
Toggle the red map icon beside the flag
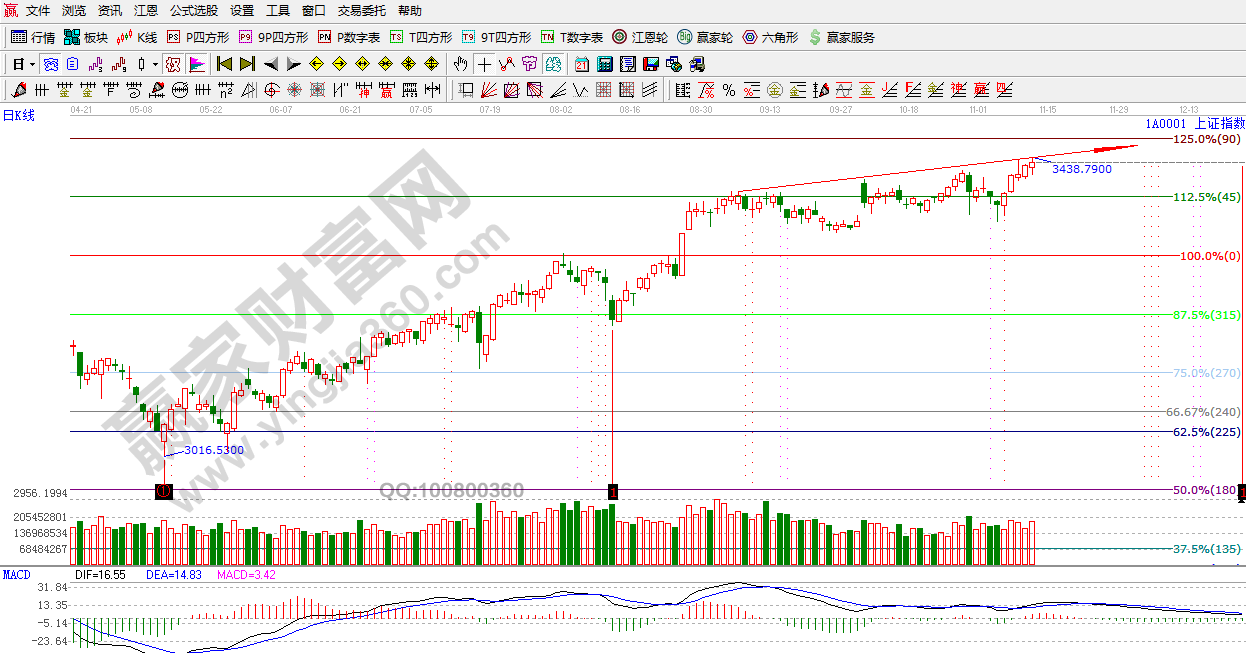click(x=173, y=64)
